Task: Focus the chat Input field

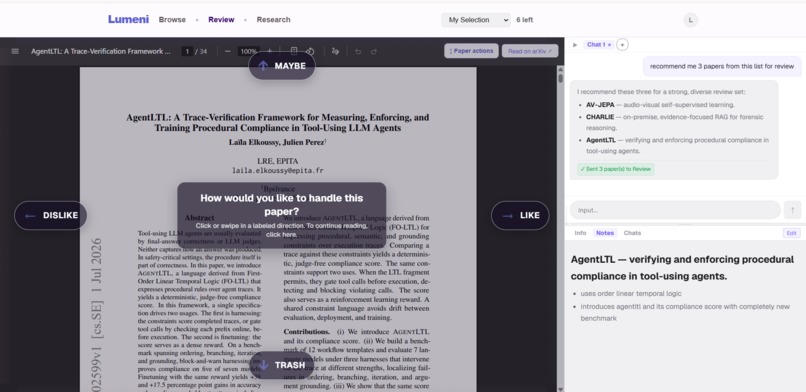Action: pos(675,210)
